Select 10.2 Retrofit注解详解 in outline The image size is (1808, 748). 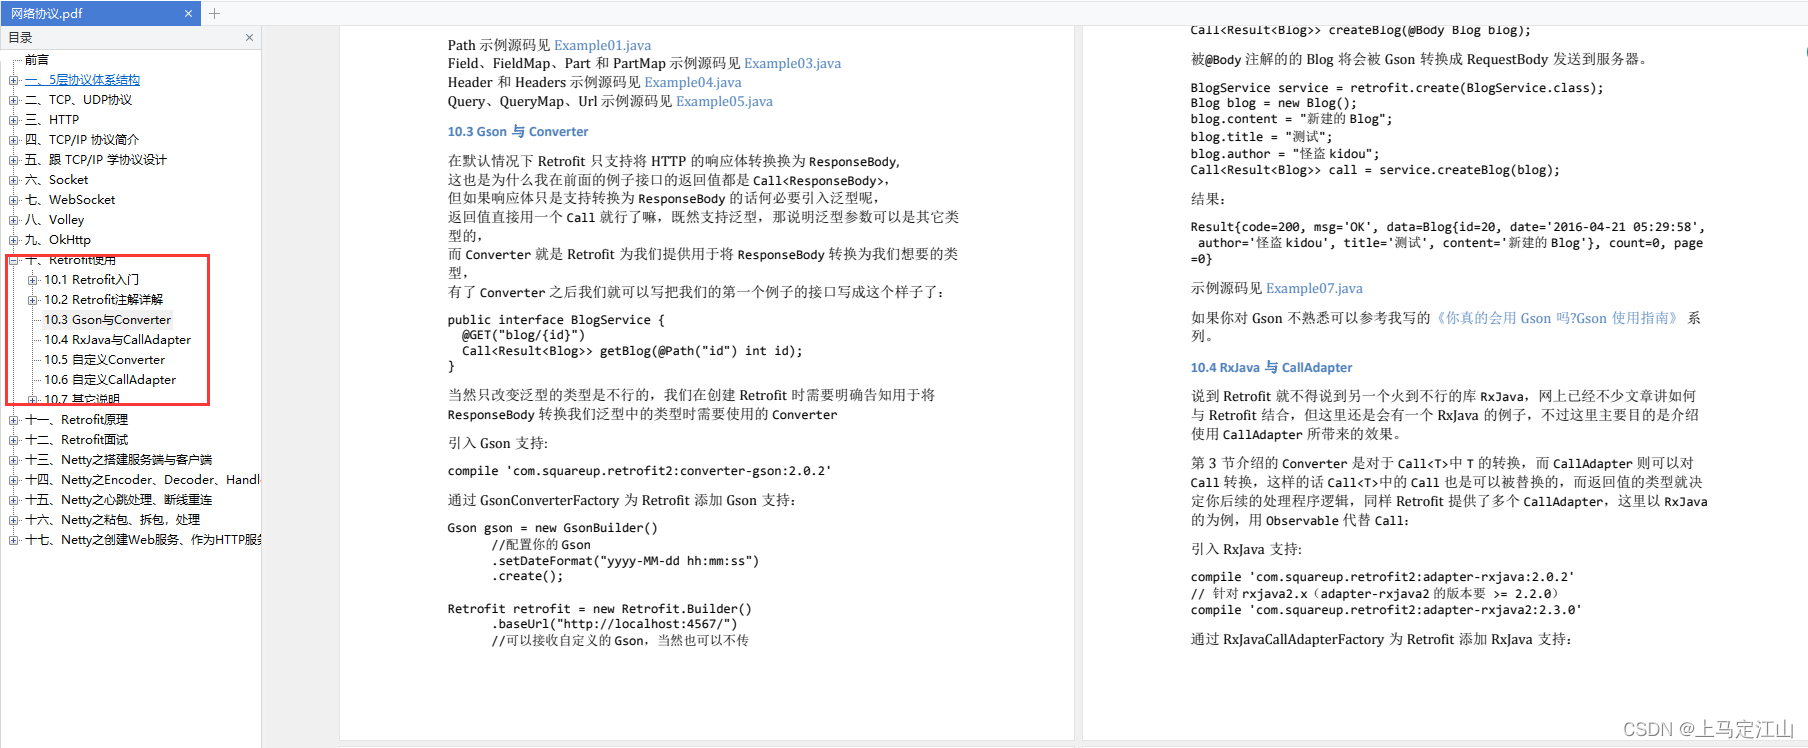104,300
